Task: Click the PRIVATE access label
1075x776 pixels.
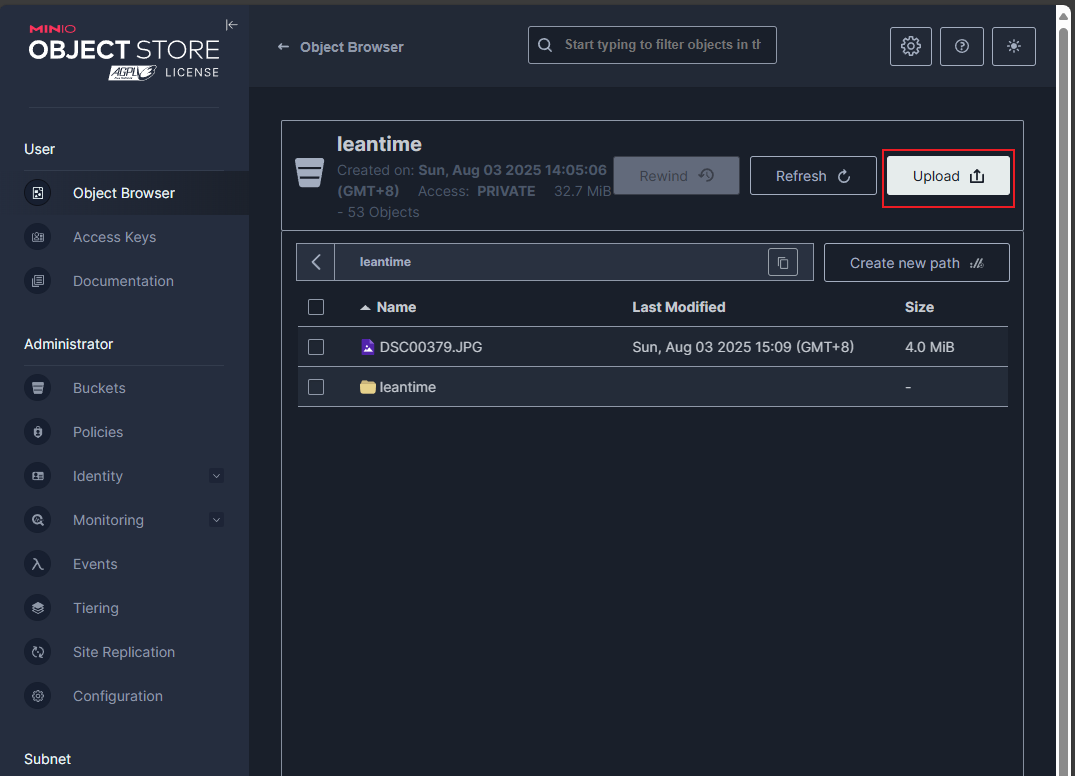Action: point(505,191)
